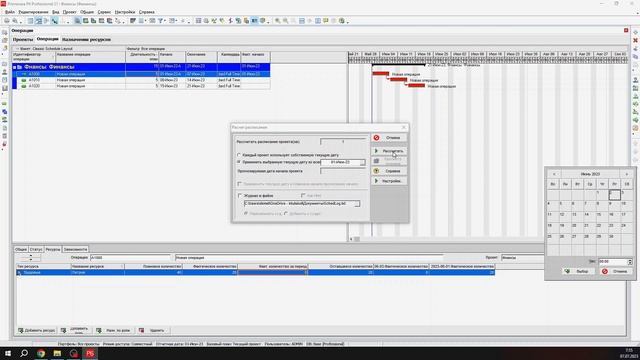Switch to the Назначения ресурсов tab

click(86, 40)
